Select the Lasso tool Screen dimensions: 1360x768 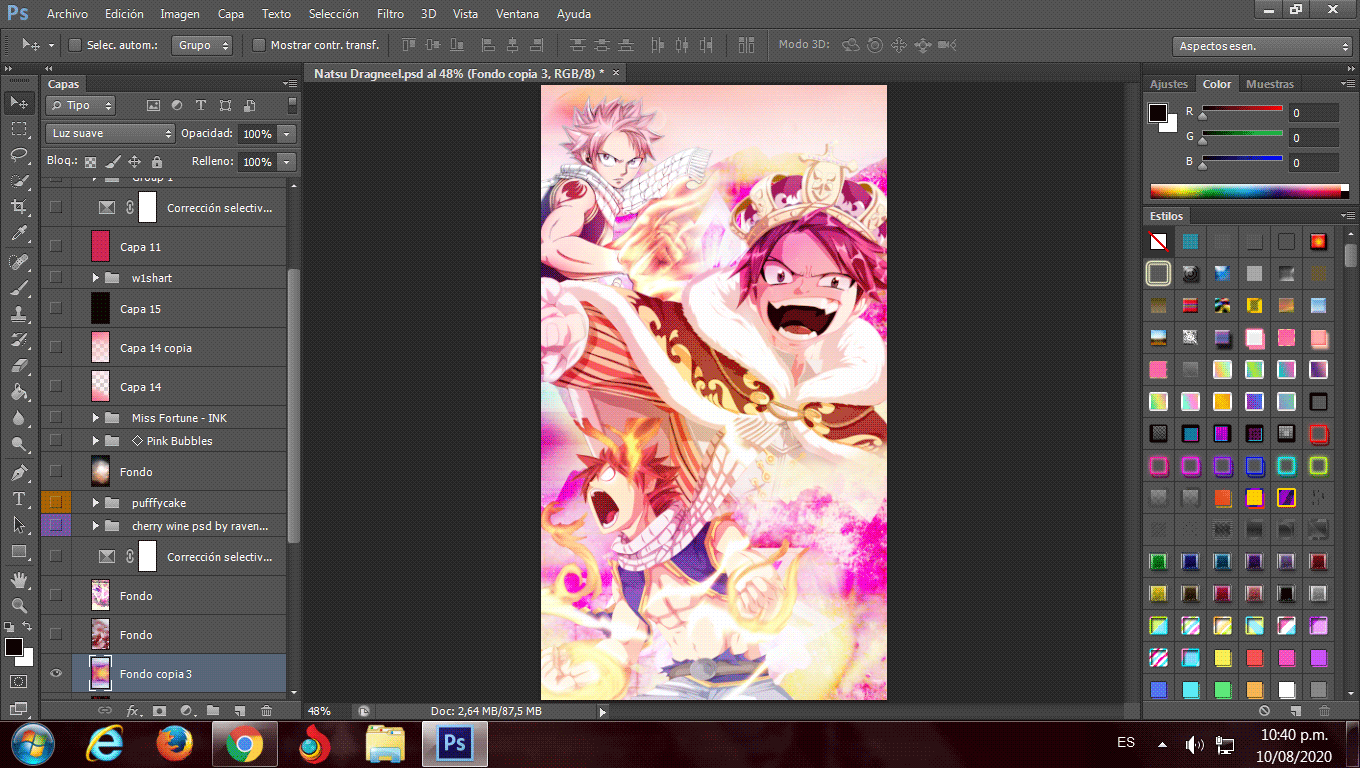click(18, 155)
